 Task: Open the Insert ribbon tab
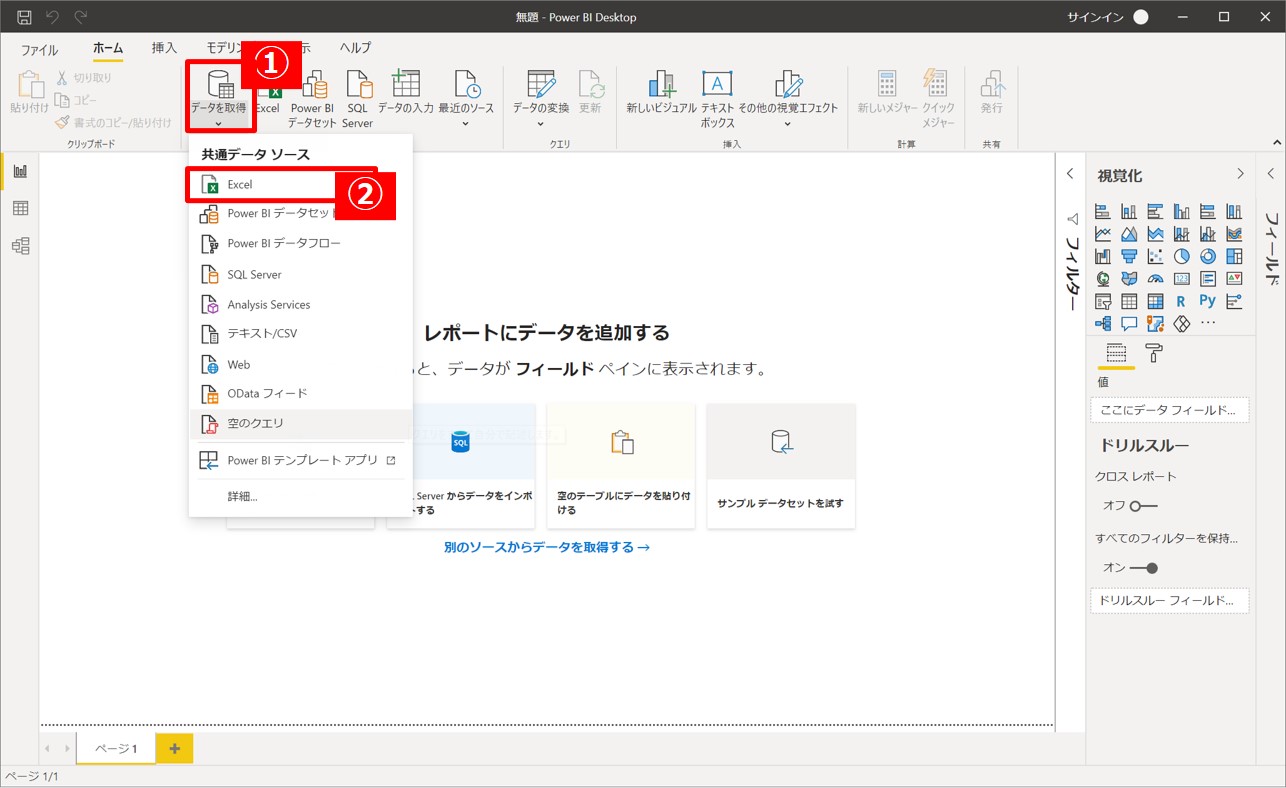(164, 48)
